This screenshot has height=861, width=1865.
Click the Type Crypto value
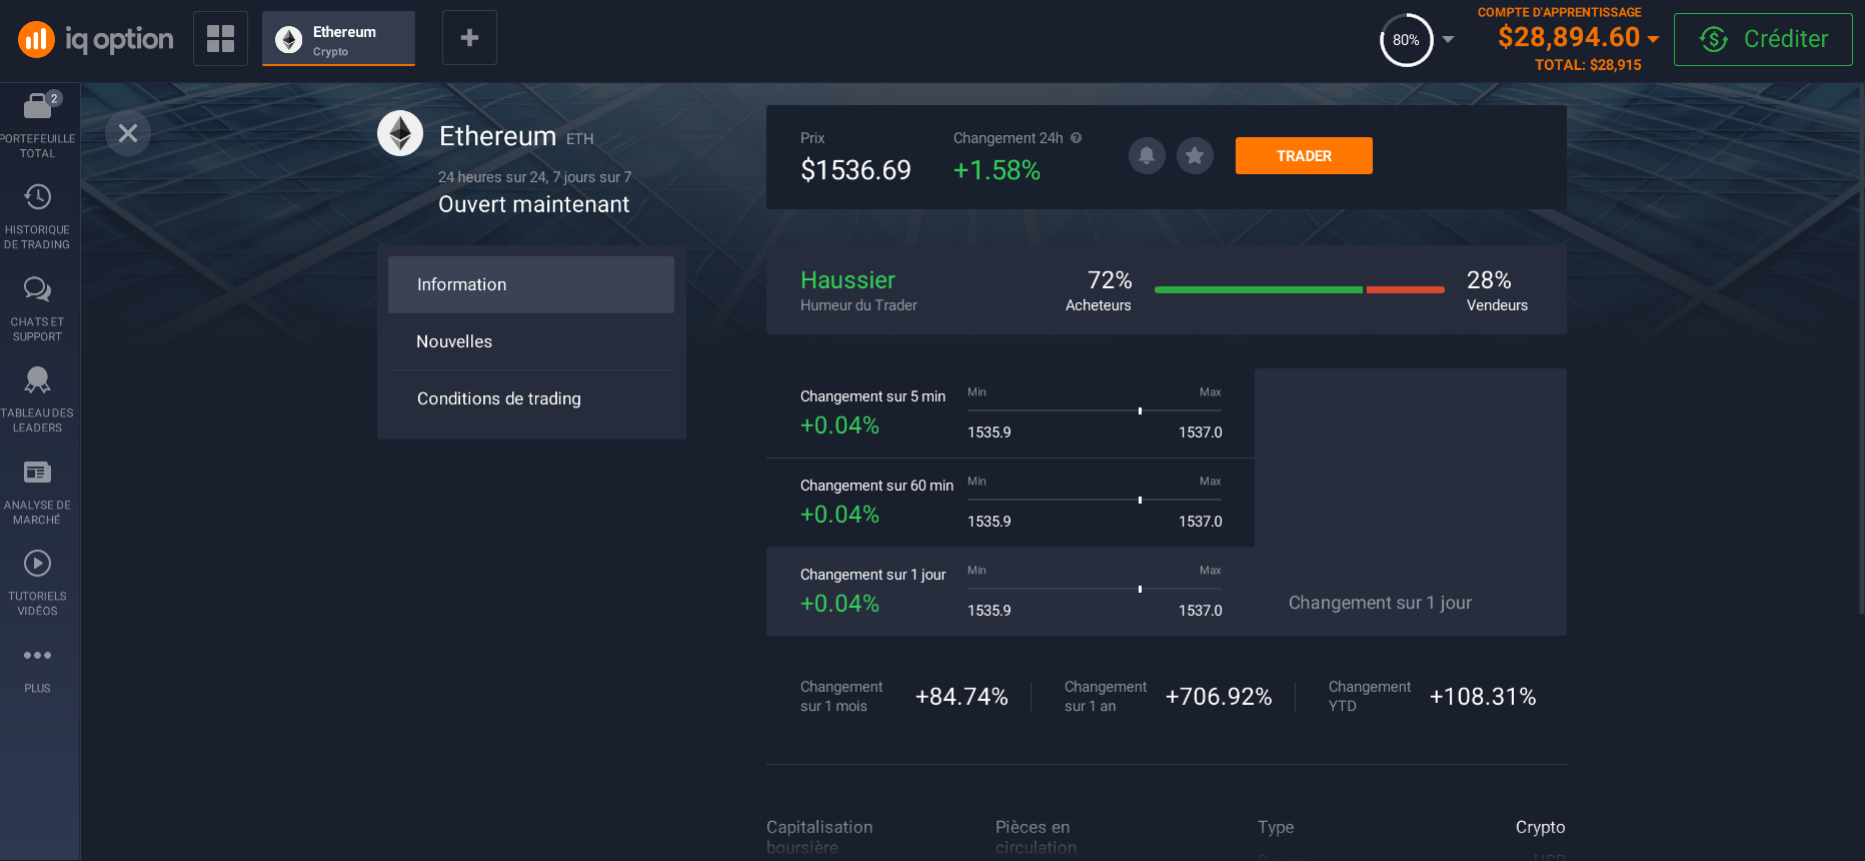click(1540, 827)
